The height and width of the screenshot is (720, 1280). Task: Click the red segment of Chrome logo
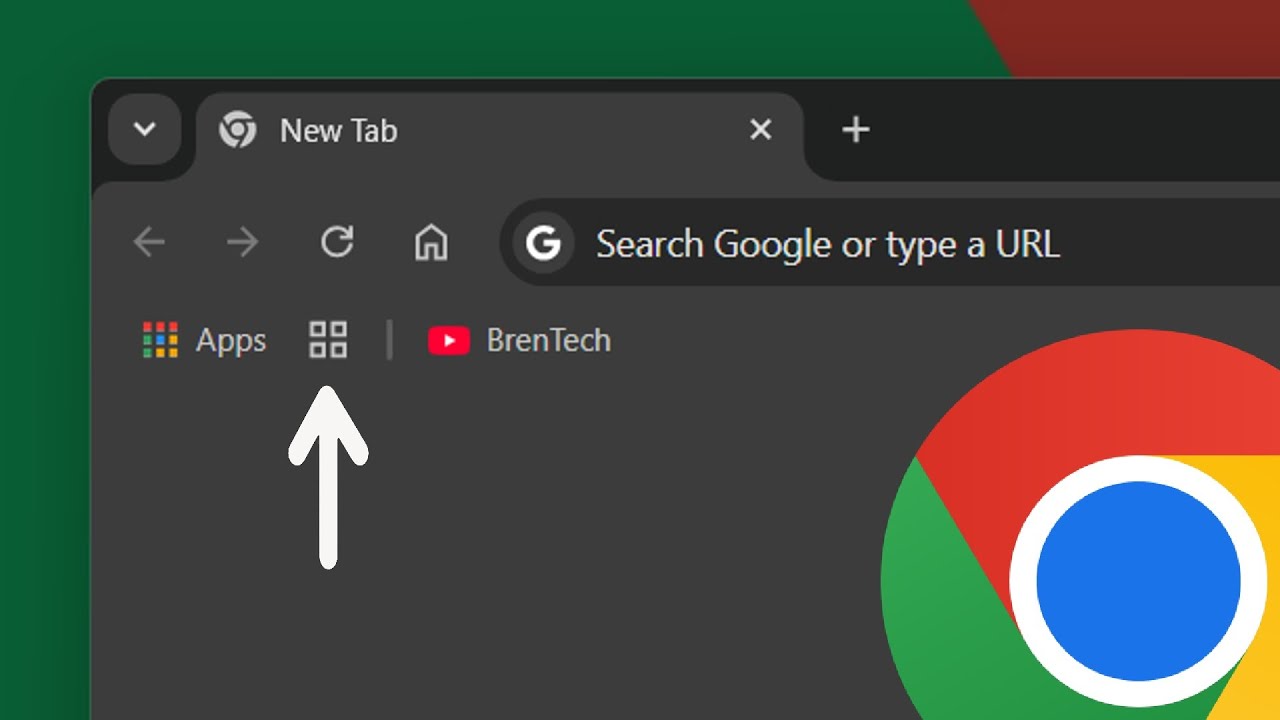[x=1050, y=400]
